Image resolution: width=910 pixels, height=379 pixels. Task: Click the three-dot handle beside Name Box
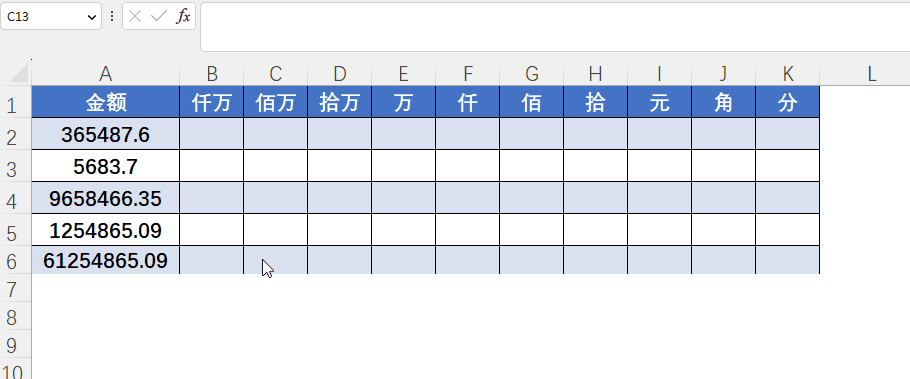coord(112,16)
